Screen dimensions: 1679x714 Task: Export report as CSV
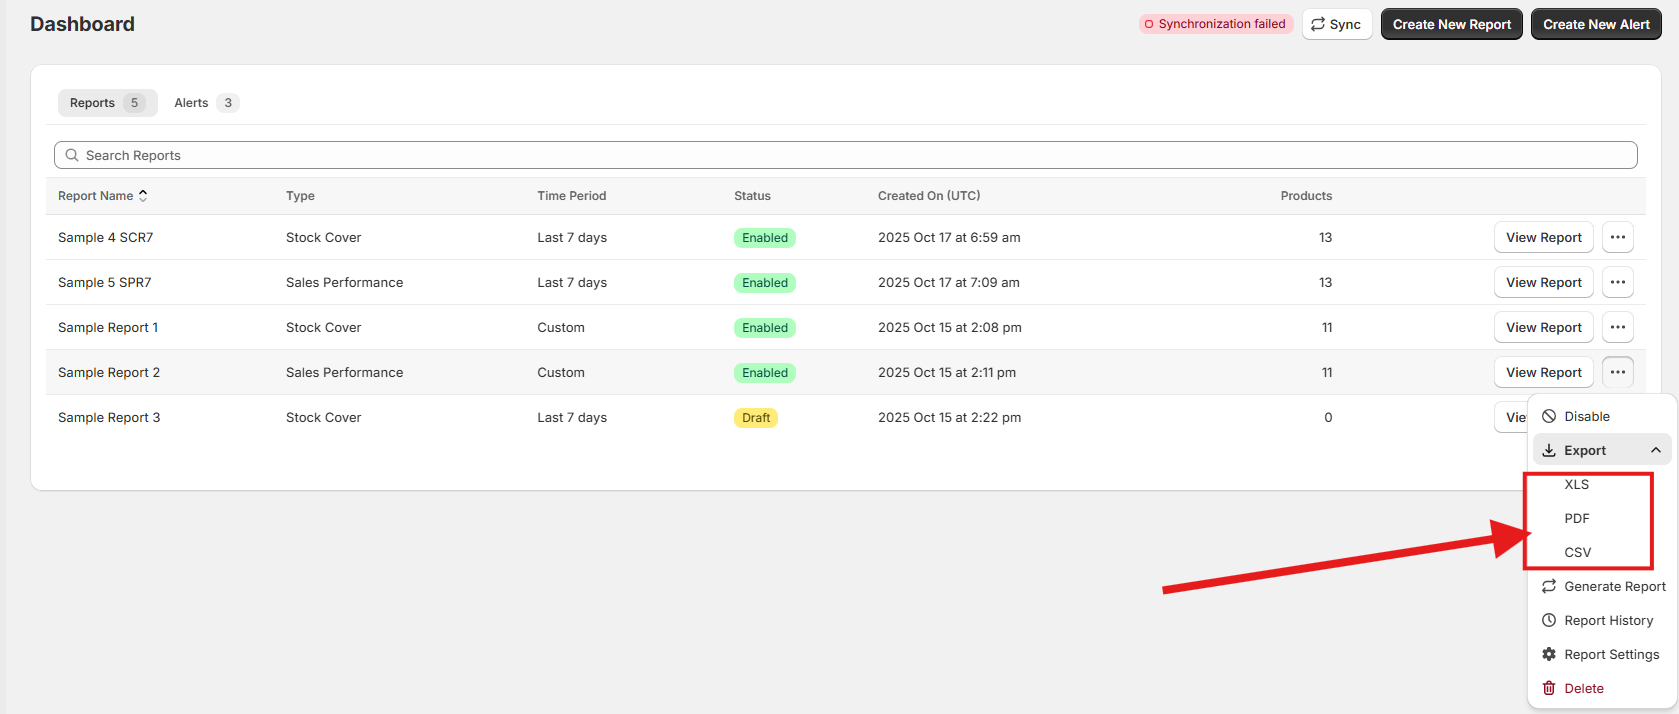[1577, 552]
